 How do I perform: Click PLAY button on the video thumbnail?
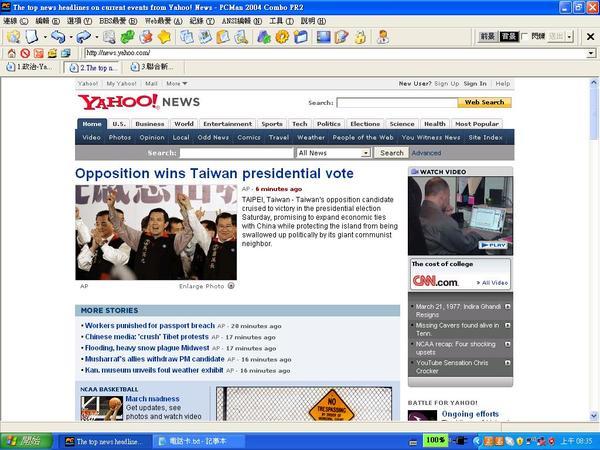pos(493,245)
